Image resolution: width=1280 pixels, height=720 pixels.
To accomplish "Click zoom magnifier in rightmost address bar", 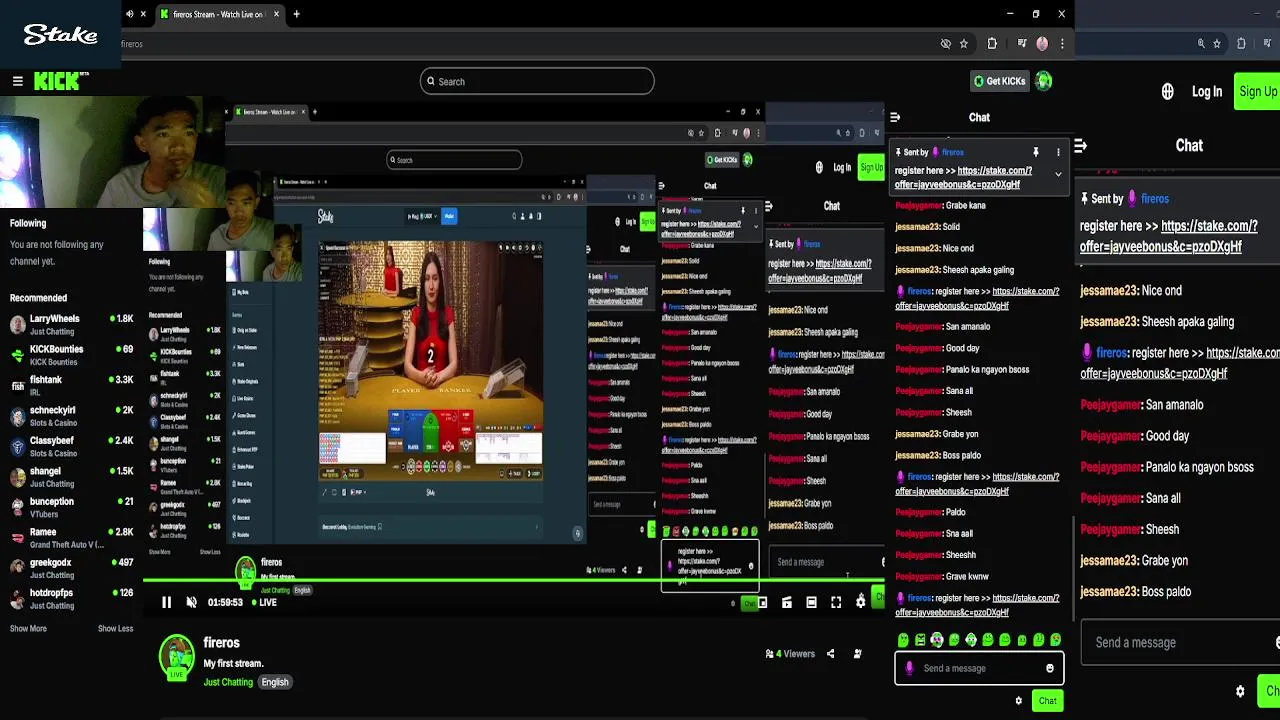I will [x=1201, y=44].
